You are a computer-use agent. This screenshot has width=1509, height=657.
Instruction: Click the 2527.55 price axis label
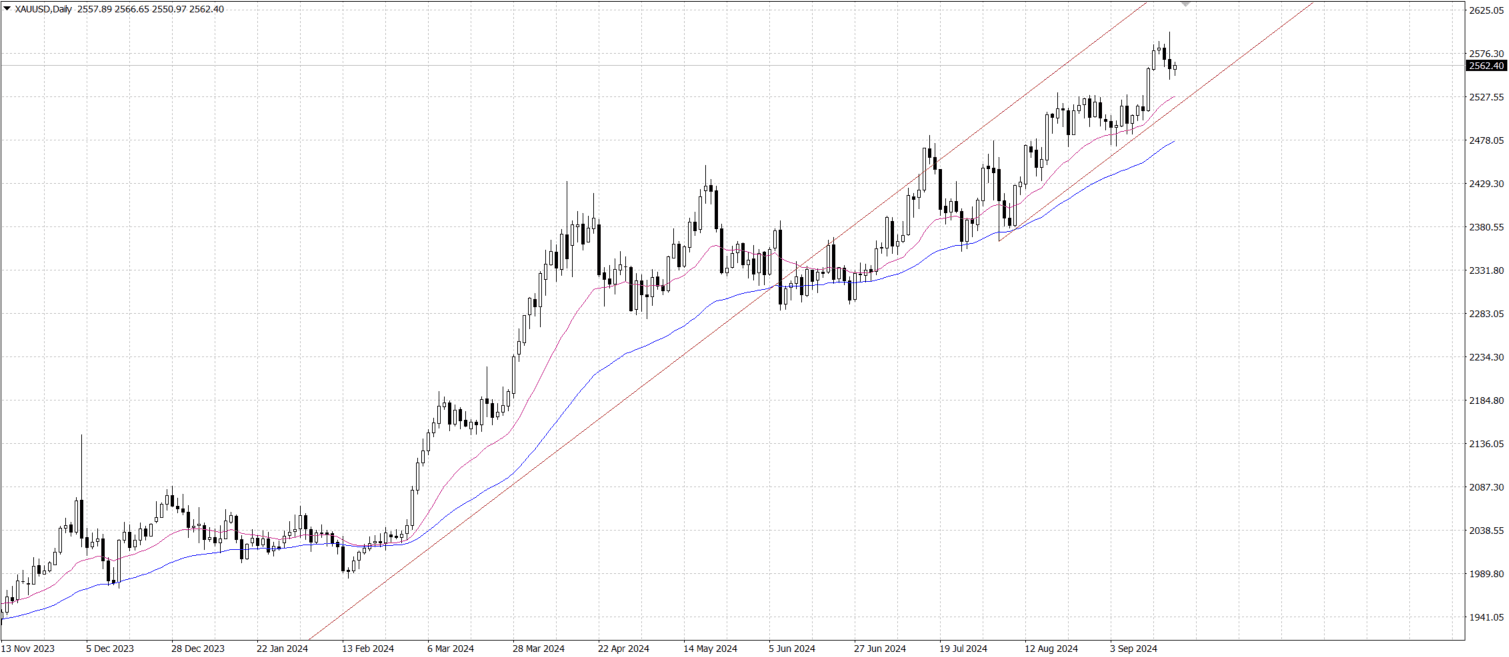(x=1487, y=97)
